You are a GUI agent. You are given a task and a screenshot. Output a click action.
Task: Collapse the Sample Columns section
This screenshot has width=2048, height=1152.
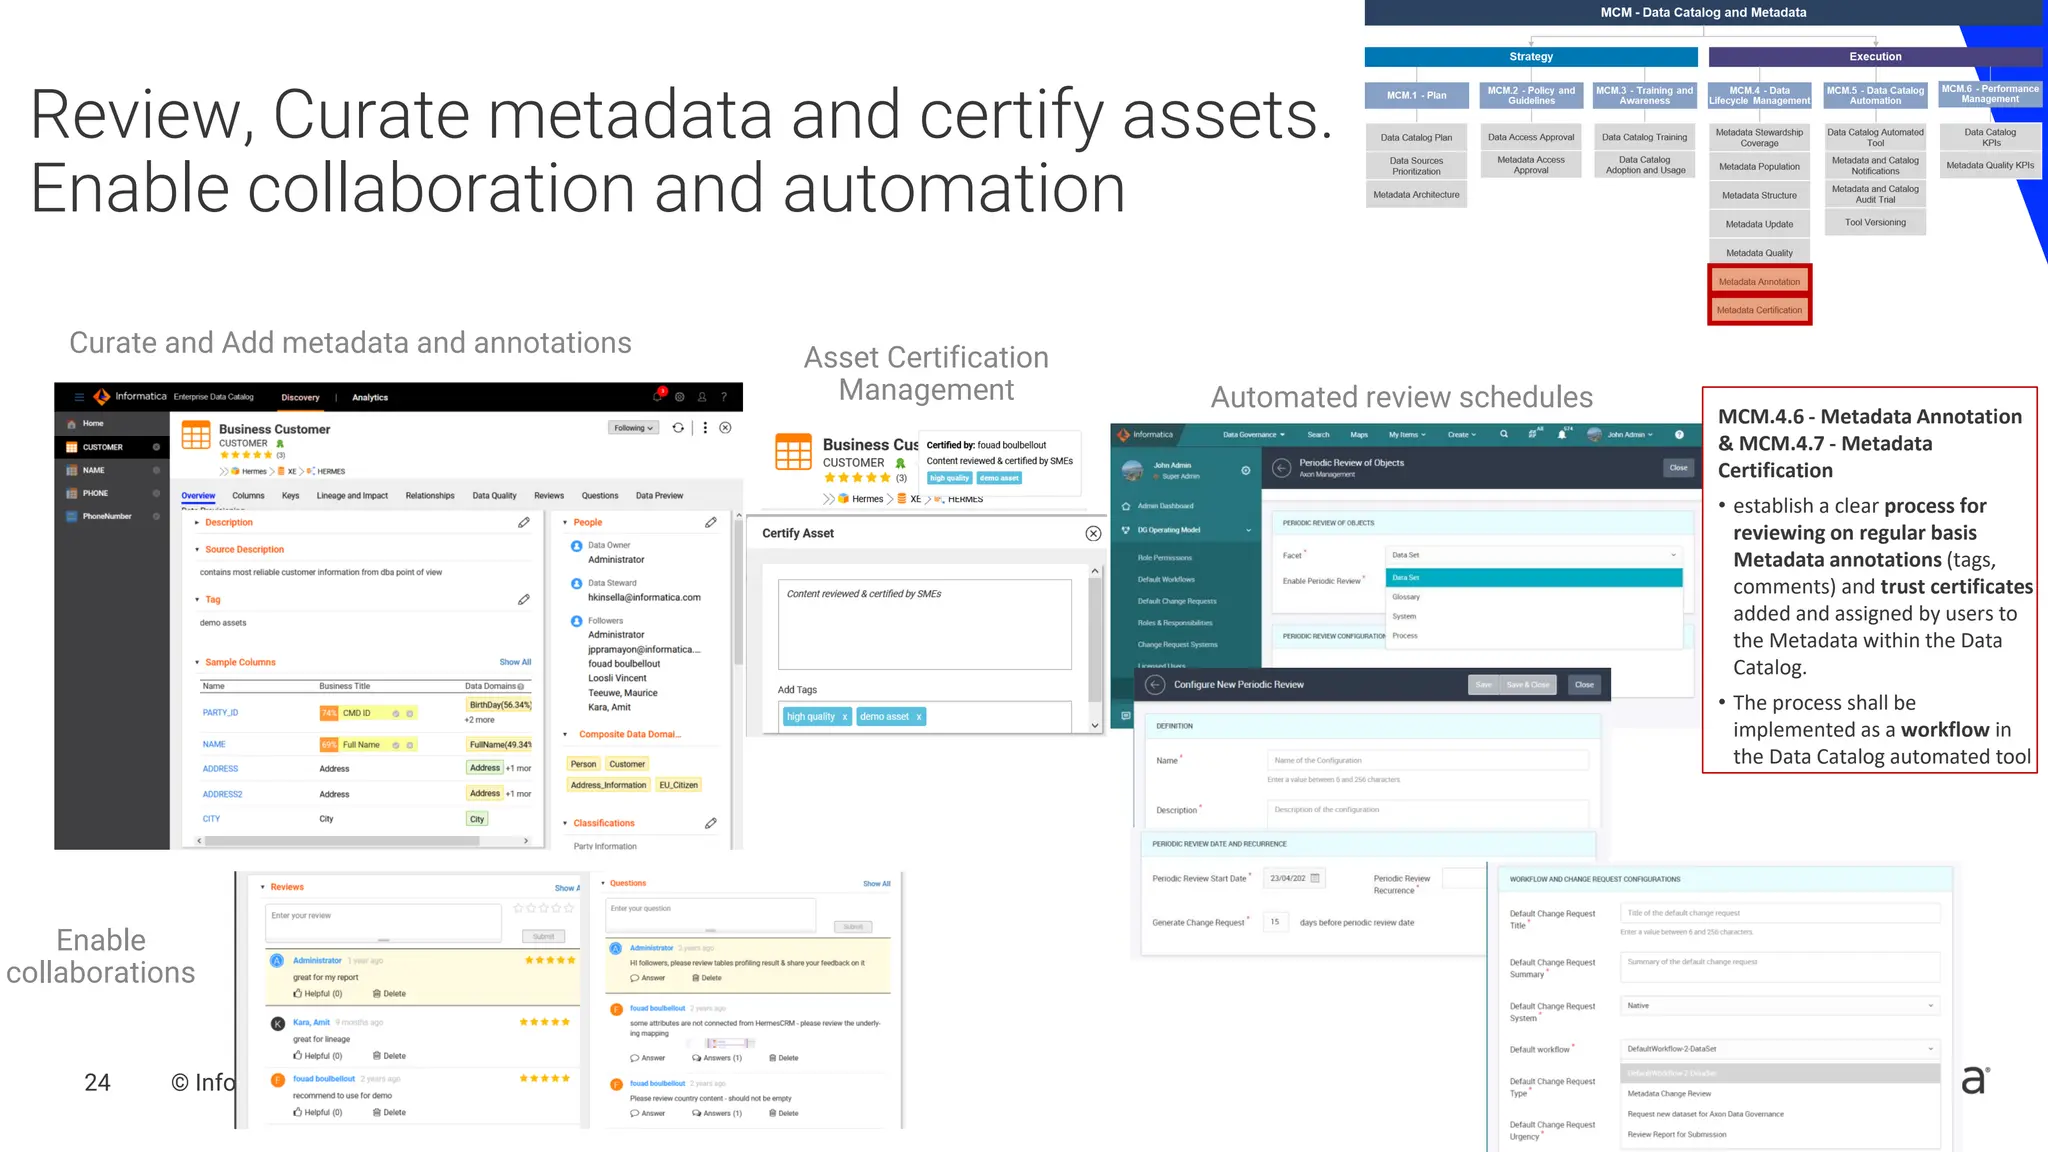click(x=197, y=663)
